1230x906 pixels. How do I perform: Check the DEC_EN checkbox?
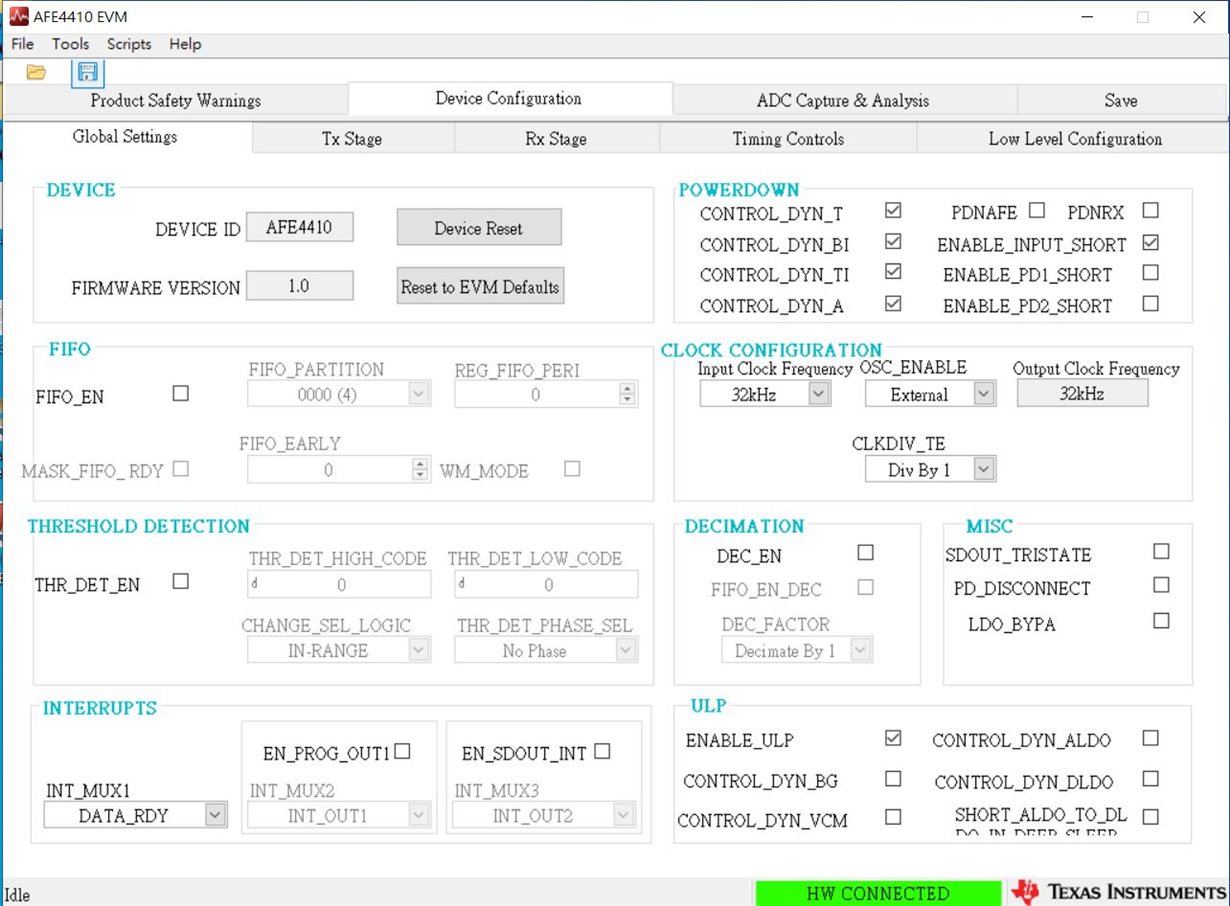(x=865, y=552)
